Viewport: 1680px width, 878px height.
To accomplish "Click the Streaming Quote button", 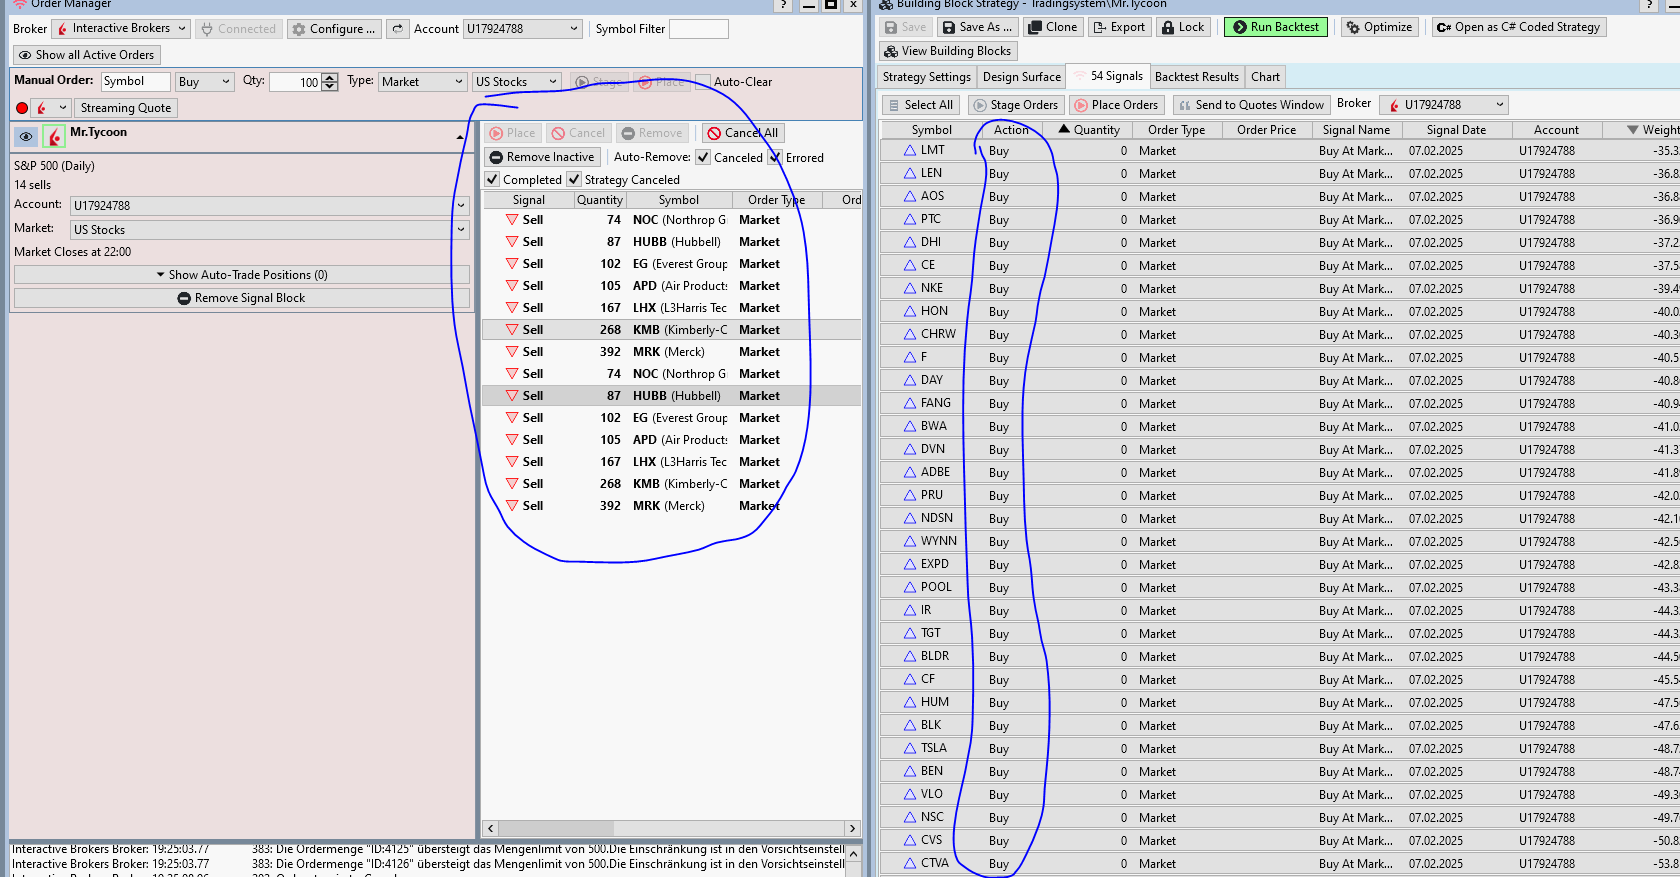I will tap(126, 108).
